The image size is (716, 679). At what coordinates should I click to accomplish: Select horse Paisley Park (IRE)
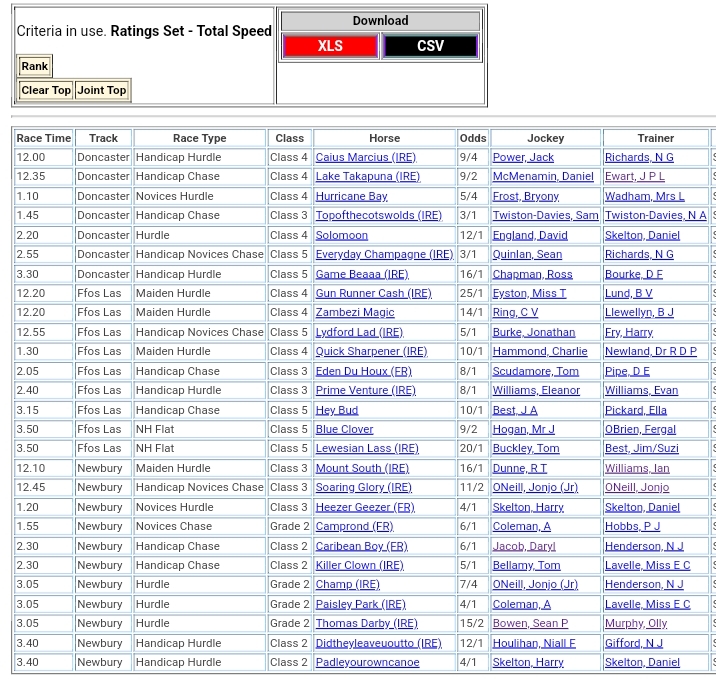(360, 604)
